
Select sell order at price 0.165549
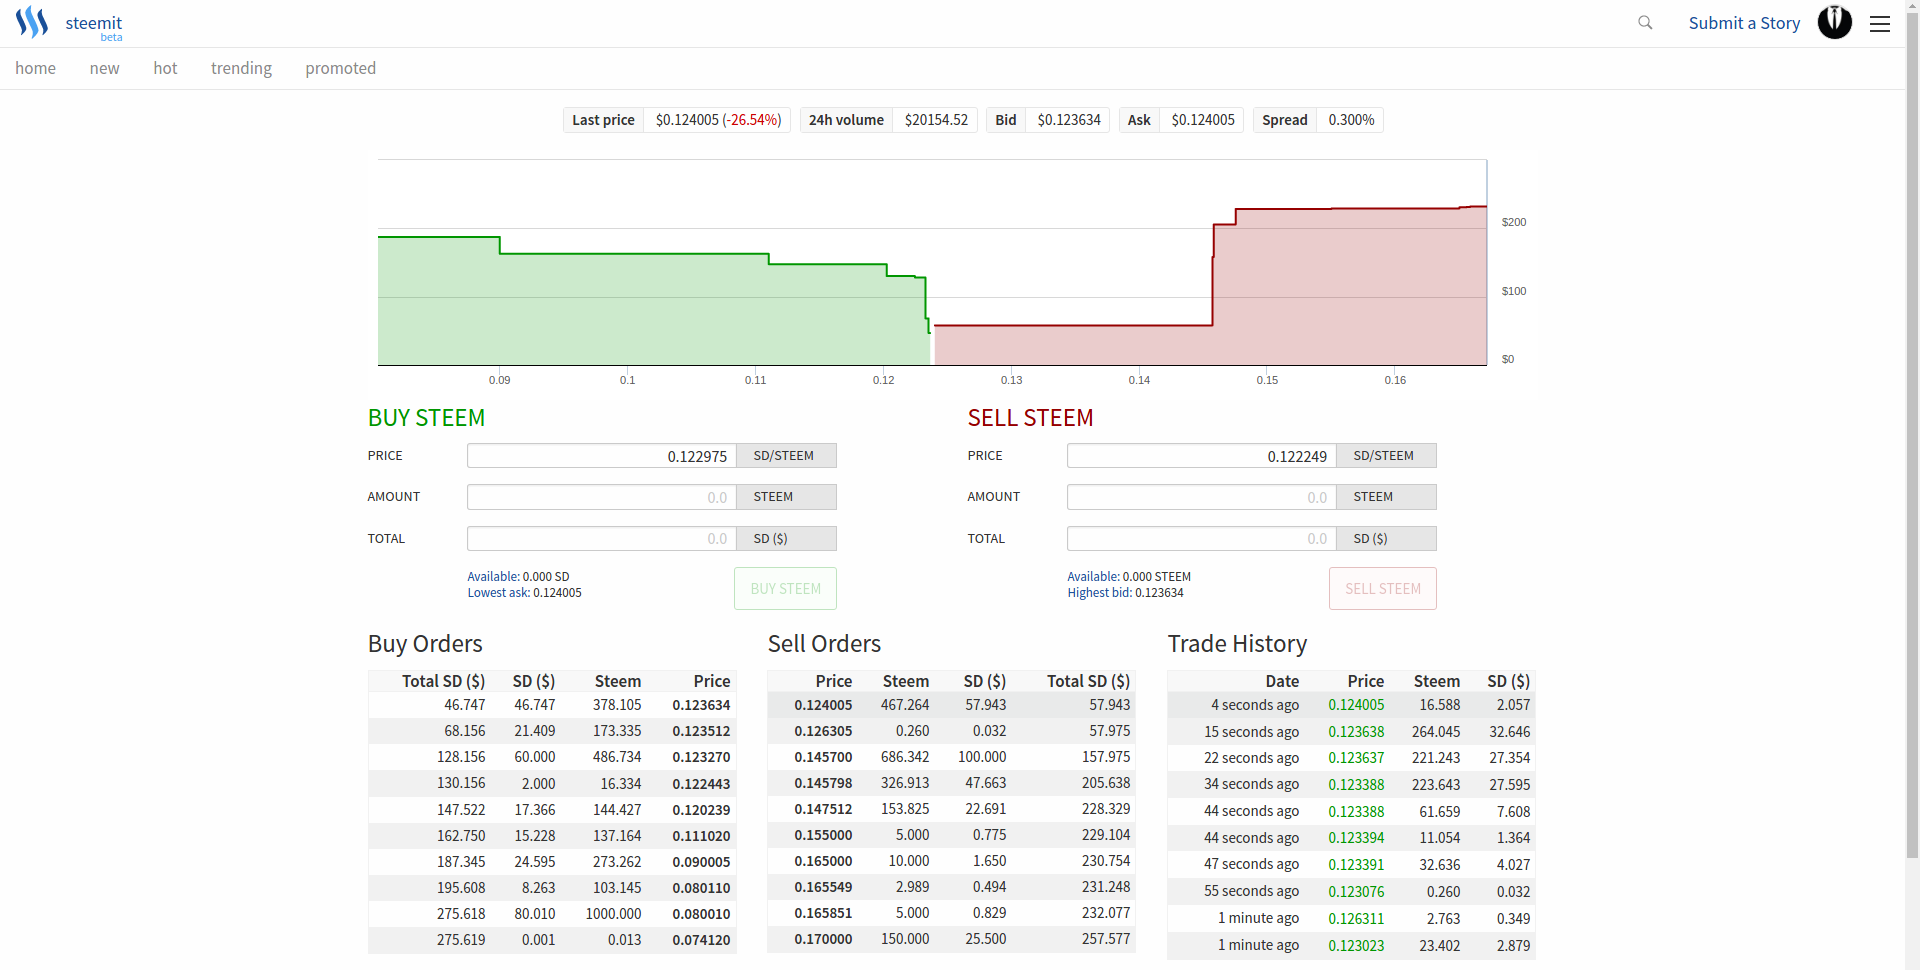(951, 887)
